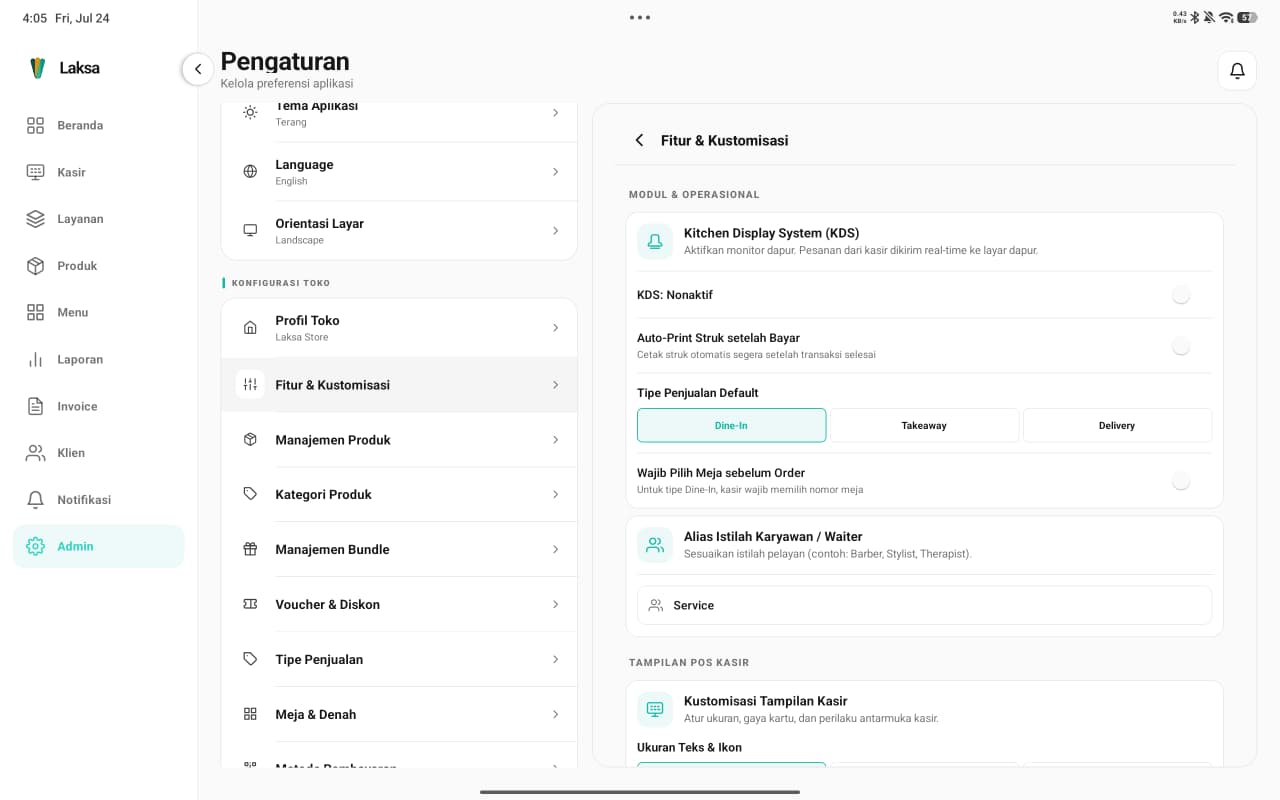This screenshot has width=1280, height=800.
Task: Open Voucher & Diskon via its chevron
Action: coord(556,605)
